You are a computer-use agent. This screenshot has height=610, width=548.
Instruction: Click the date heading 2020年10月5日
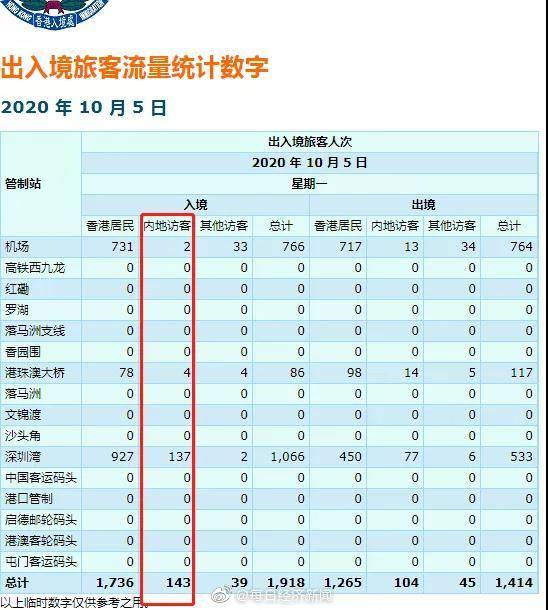[84, 108]
